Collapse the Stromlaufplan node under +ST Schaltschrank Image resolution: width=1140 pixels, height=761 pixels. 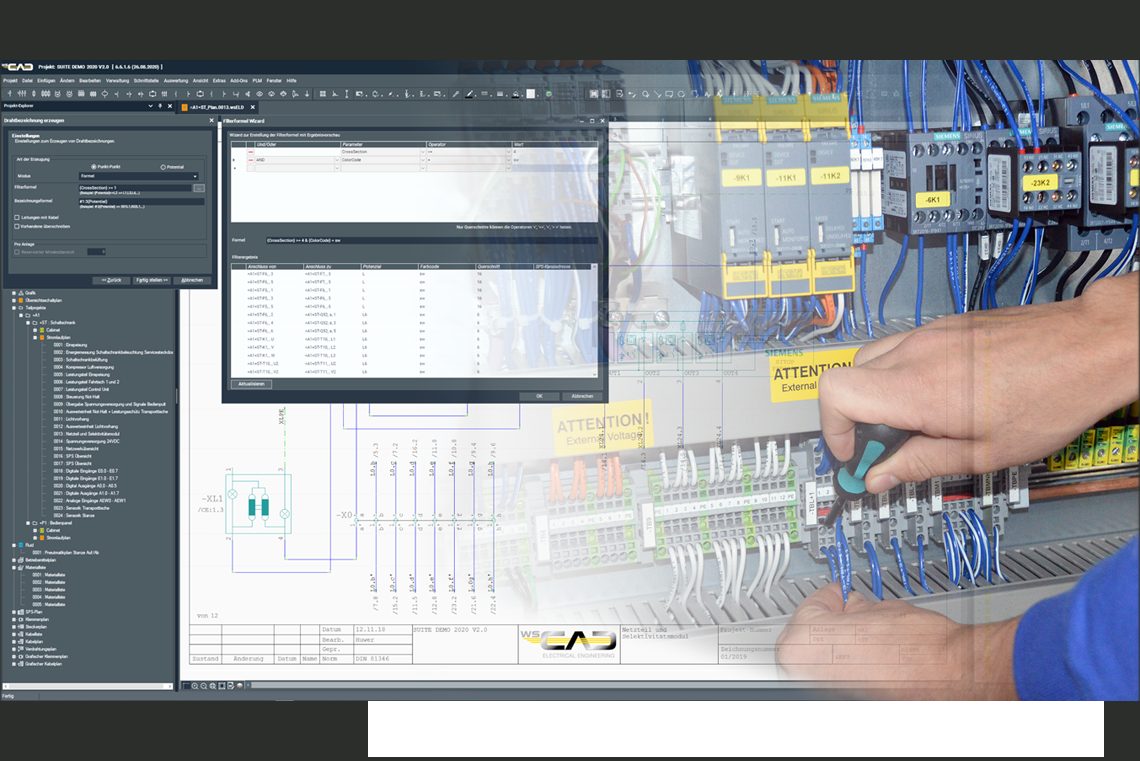(x=35, y=337)
